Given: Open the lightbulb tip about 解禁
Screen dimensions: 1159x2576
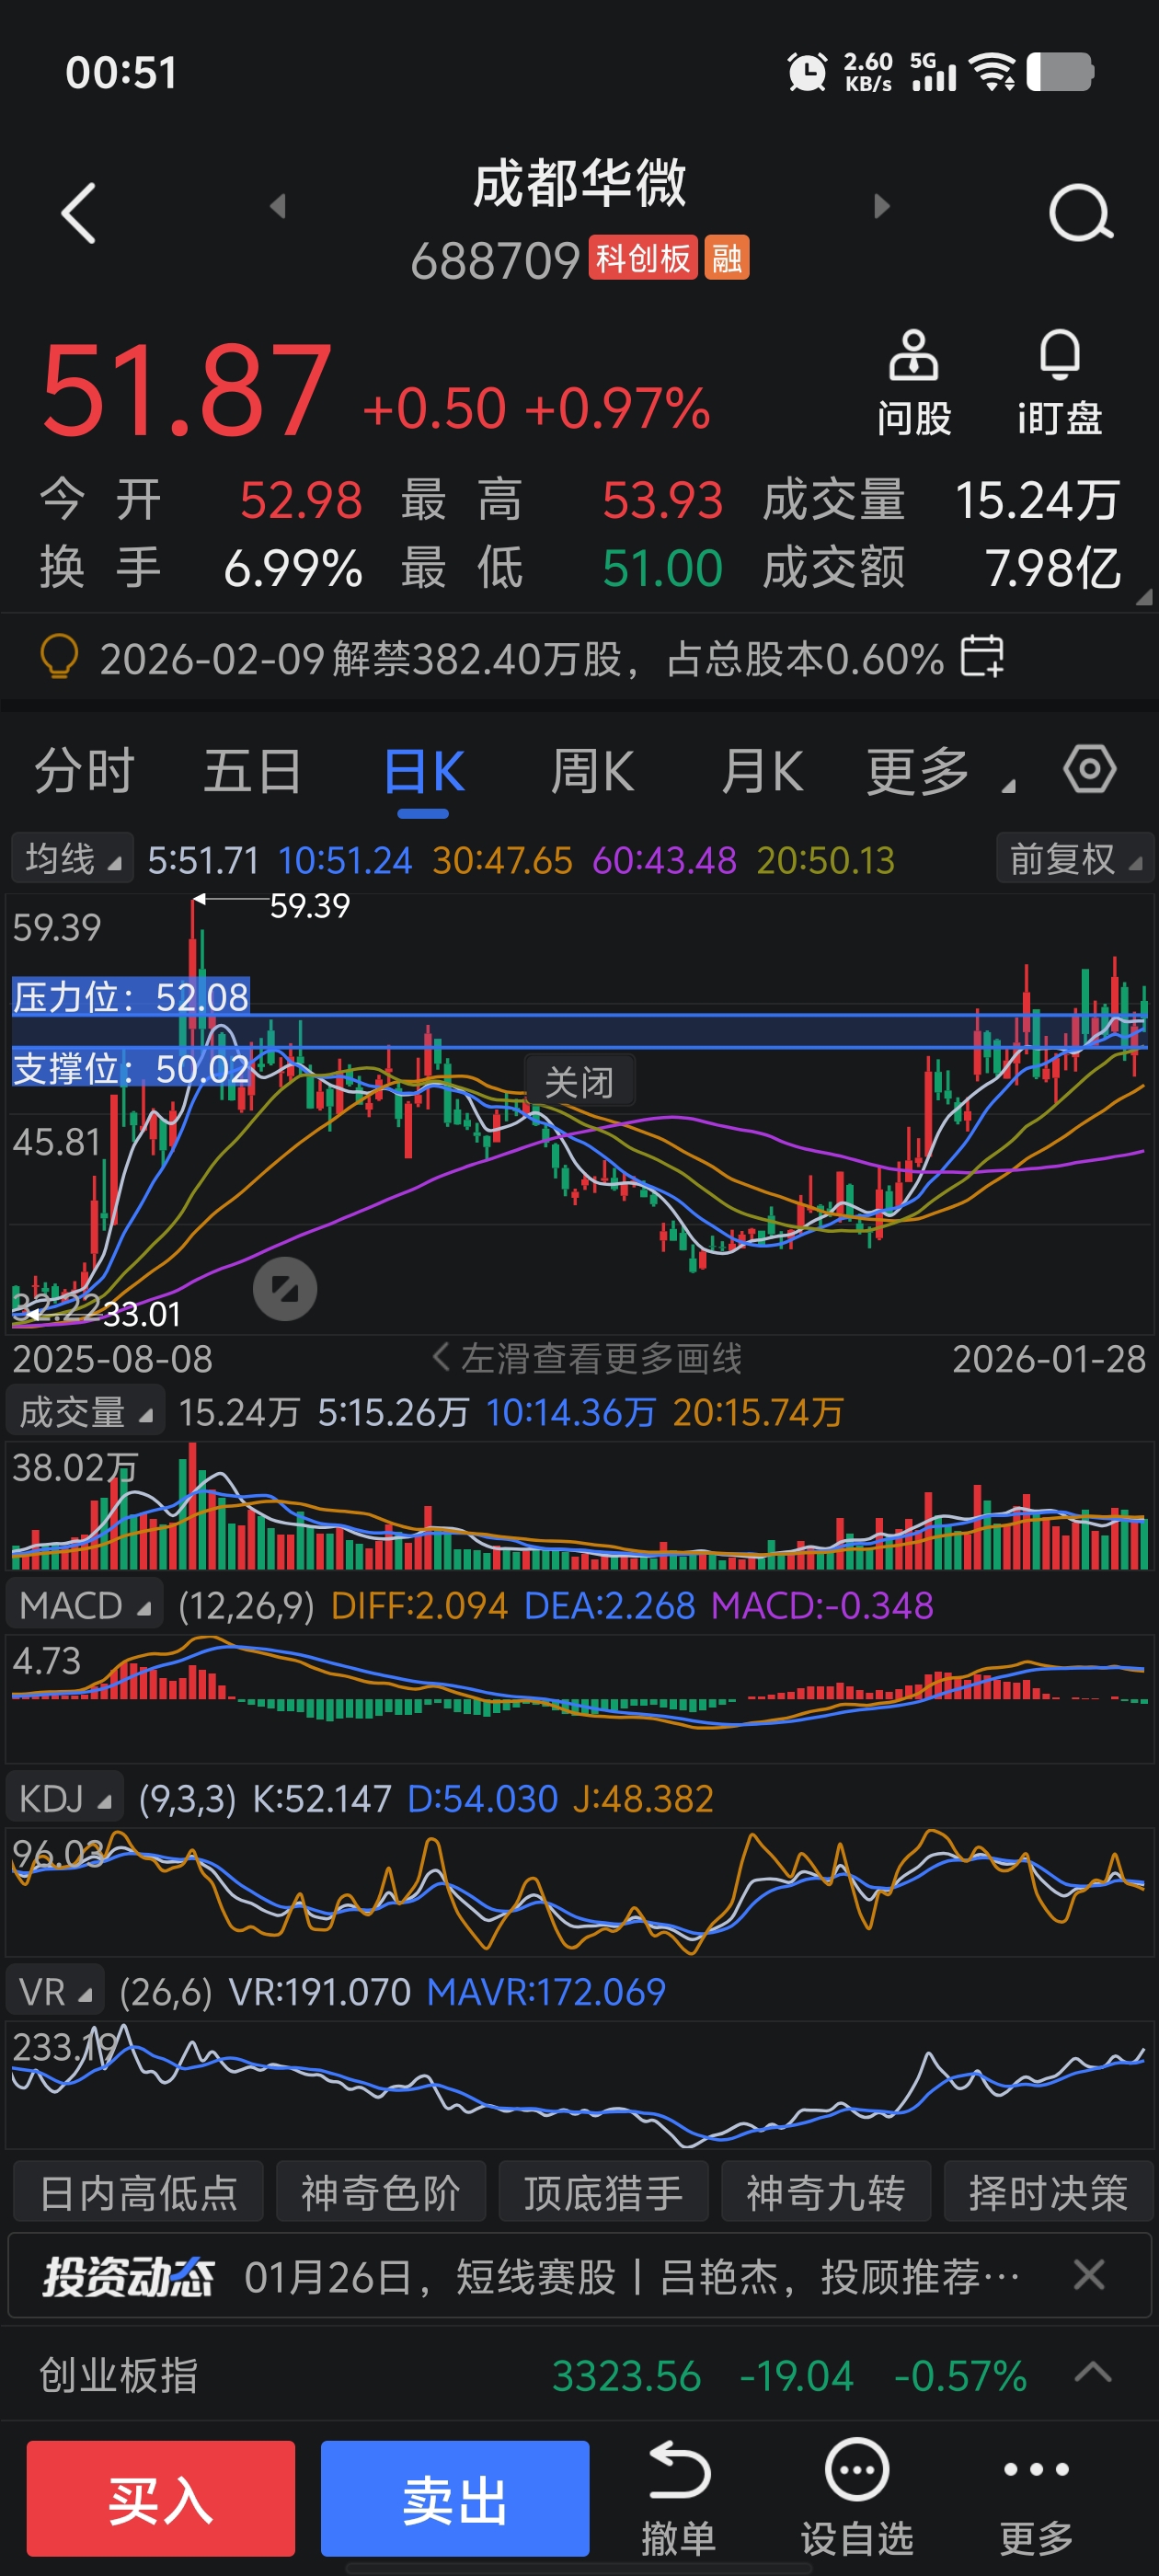Looking at the screenshot, I should (x=58, y=658).
